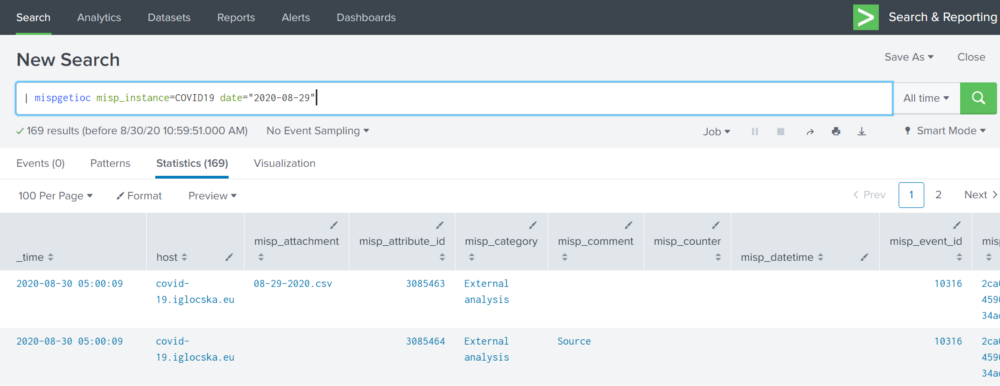Open the Analytics menu
This screenshot has width=1000, height=386.
pos(99,18)
